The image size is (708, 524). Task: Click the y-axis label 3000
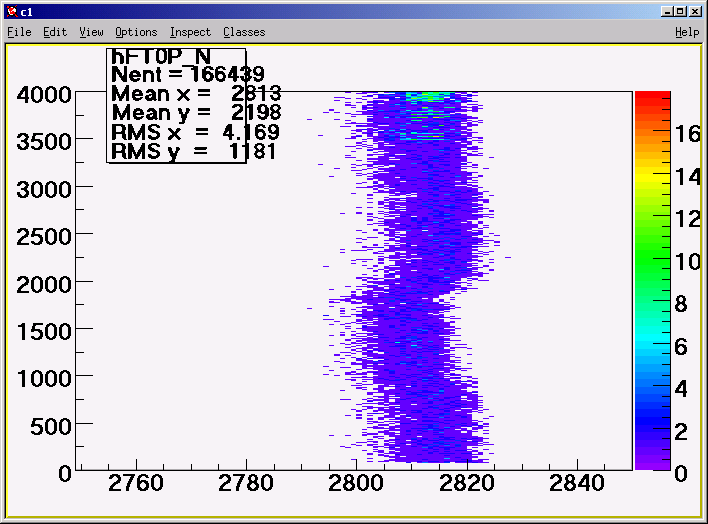(x=44, y=189)
